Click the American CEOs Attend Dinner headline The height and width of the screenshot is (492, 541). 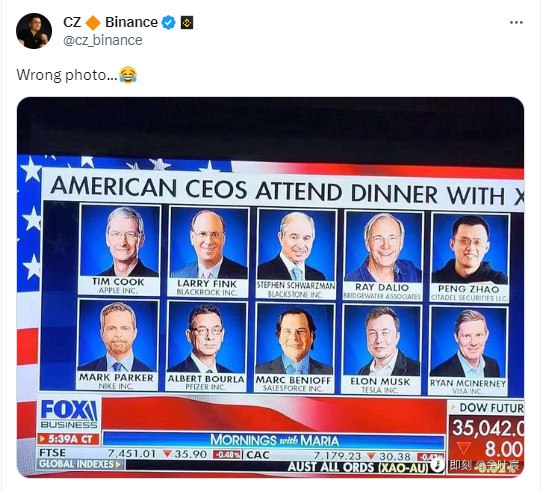coord(287,190)
